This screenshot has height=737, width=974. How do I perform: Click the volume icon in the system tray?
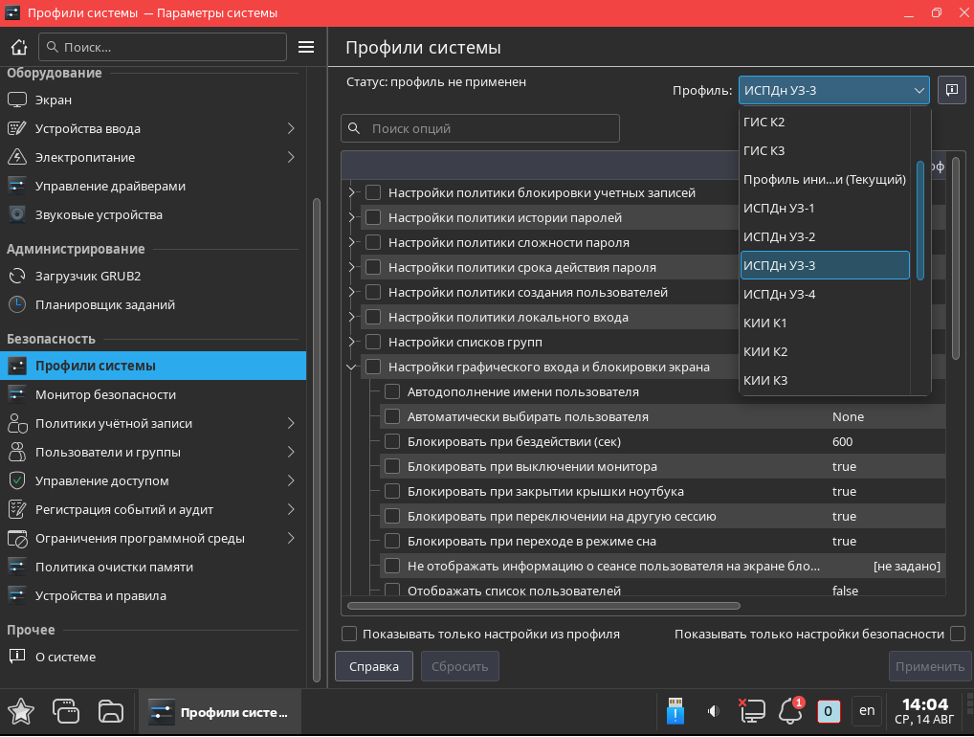pyautogui.click(x=713, y=711)
